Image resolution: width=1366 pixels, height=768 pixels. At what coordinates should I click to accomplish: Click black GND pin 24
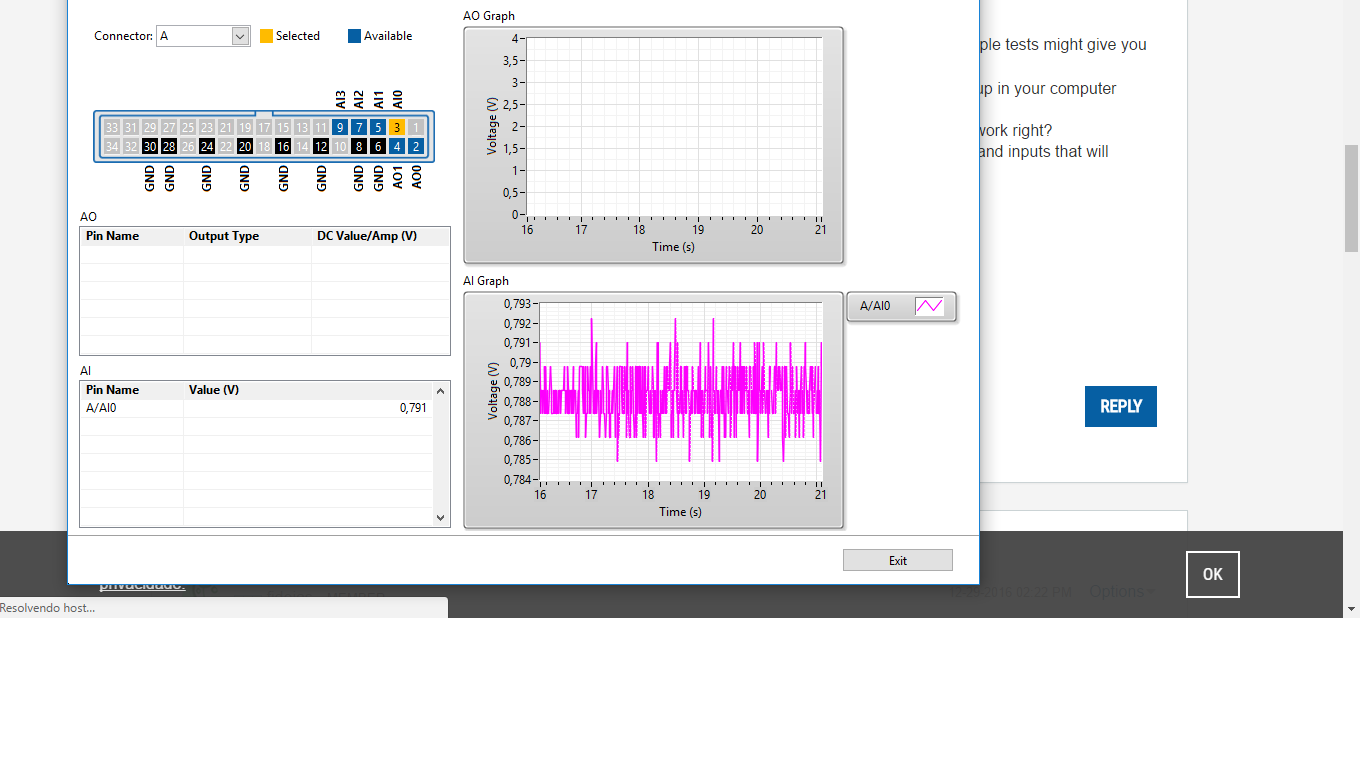click(207, 146)
